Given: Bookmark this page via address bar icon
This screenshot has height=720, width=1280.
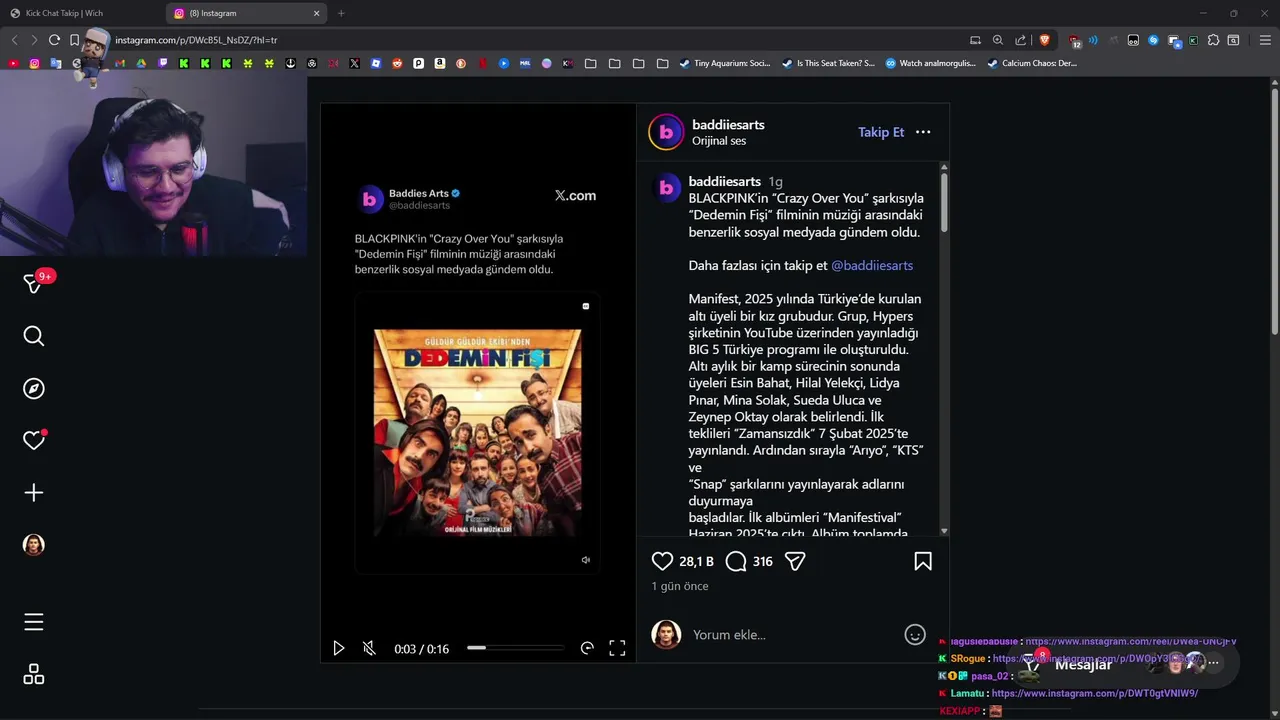Looking at the screenshot, I should [x=74, y=40].
